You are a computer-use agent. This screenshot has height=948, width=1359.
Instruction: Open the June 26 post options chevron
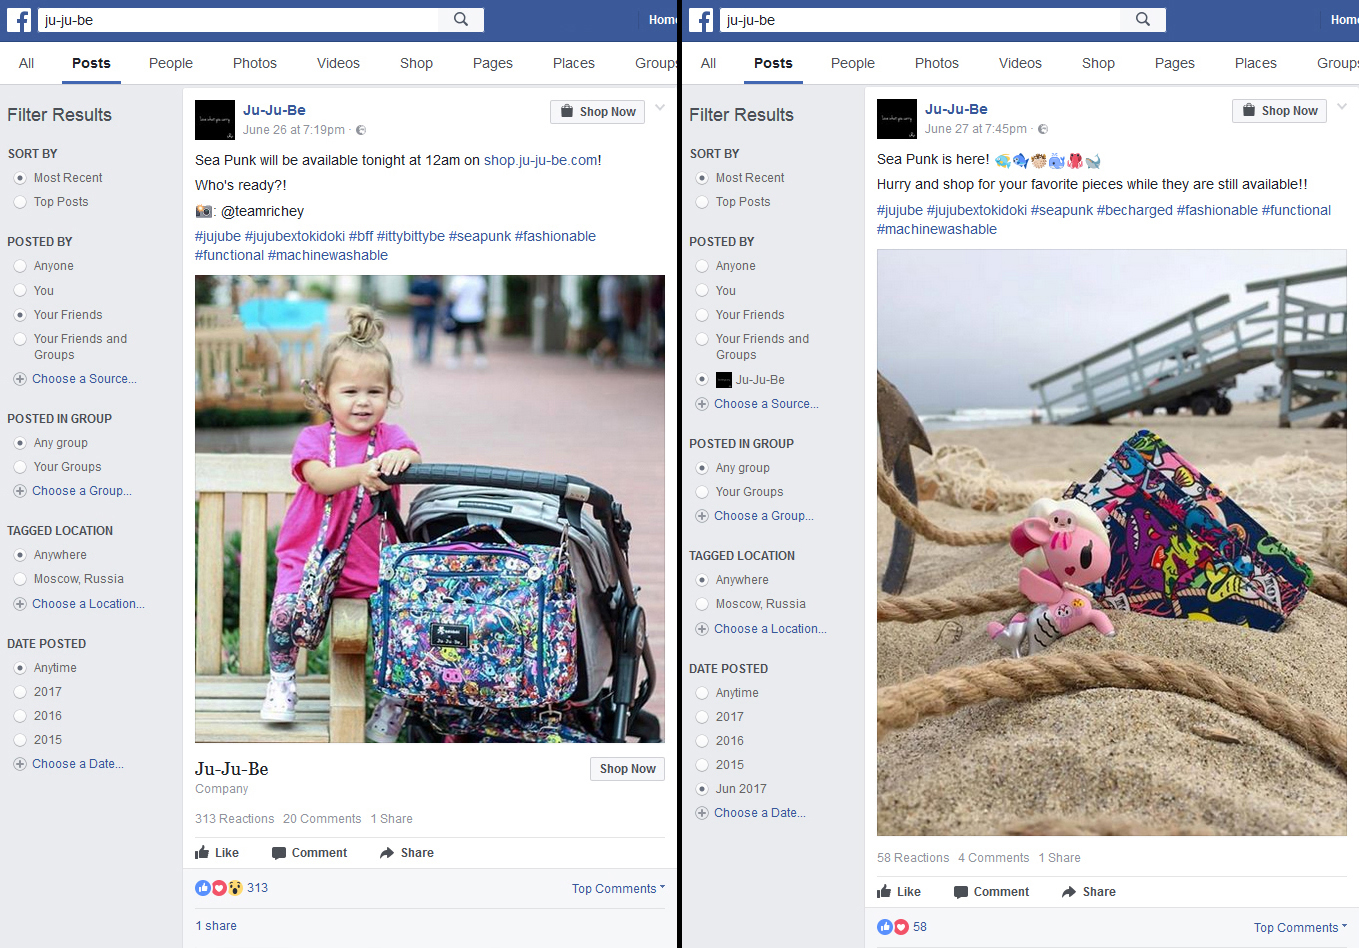(660, 108)
